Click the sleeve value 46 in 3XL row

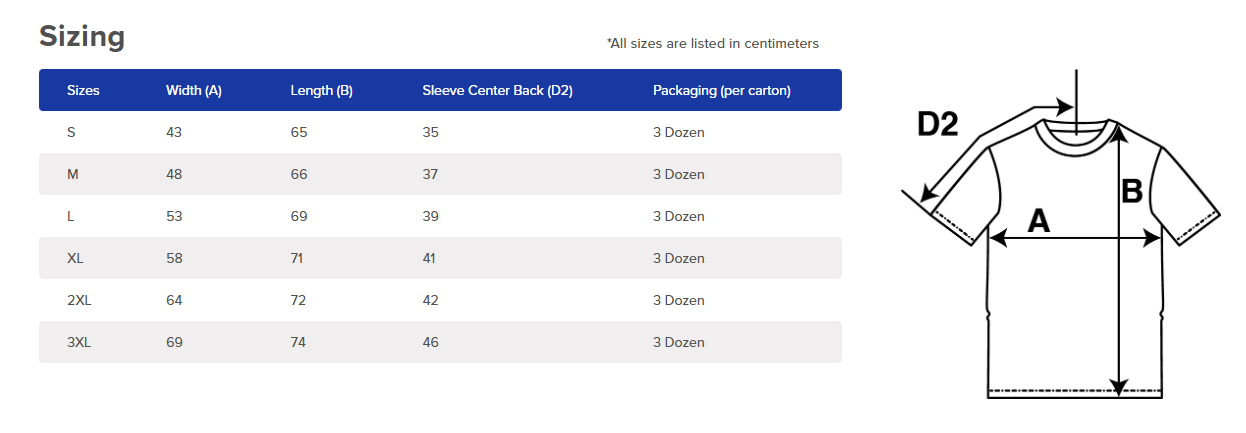click(x=430, y=342)
